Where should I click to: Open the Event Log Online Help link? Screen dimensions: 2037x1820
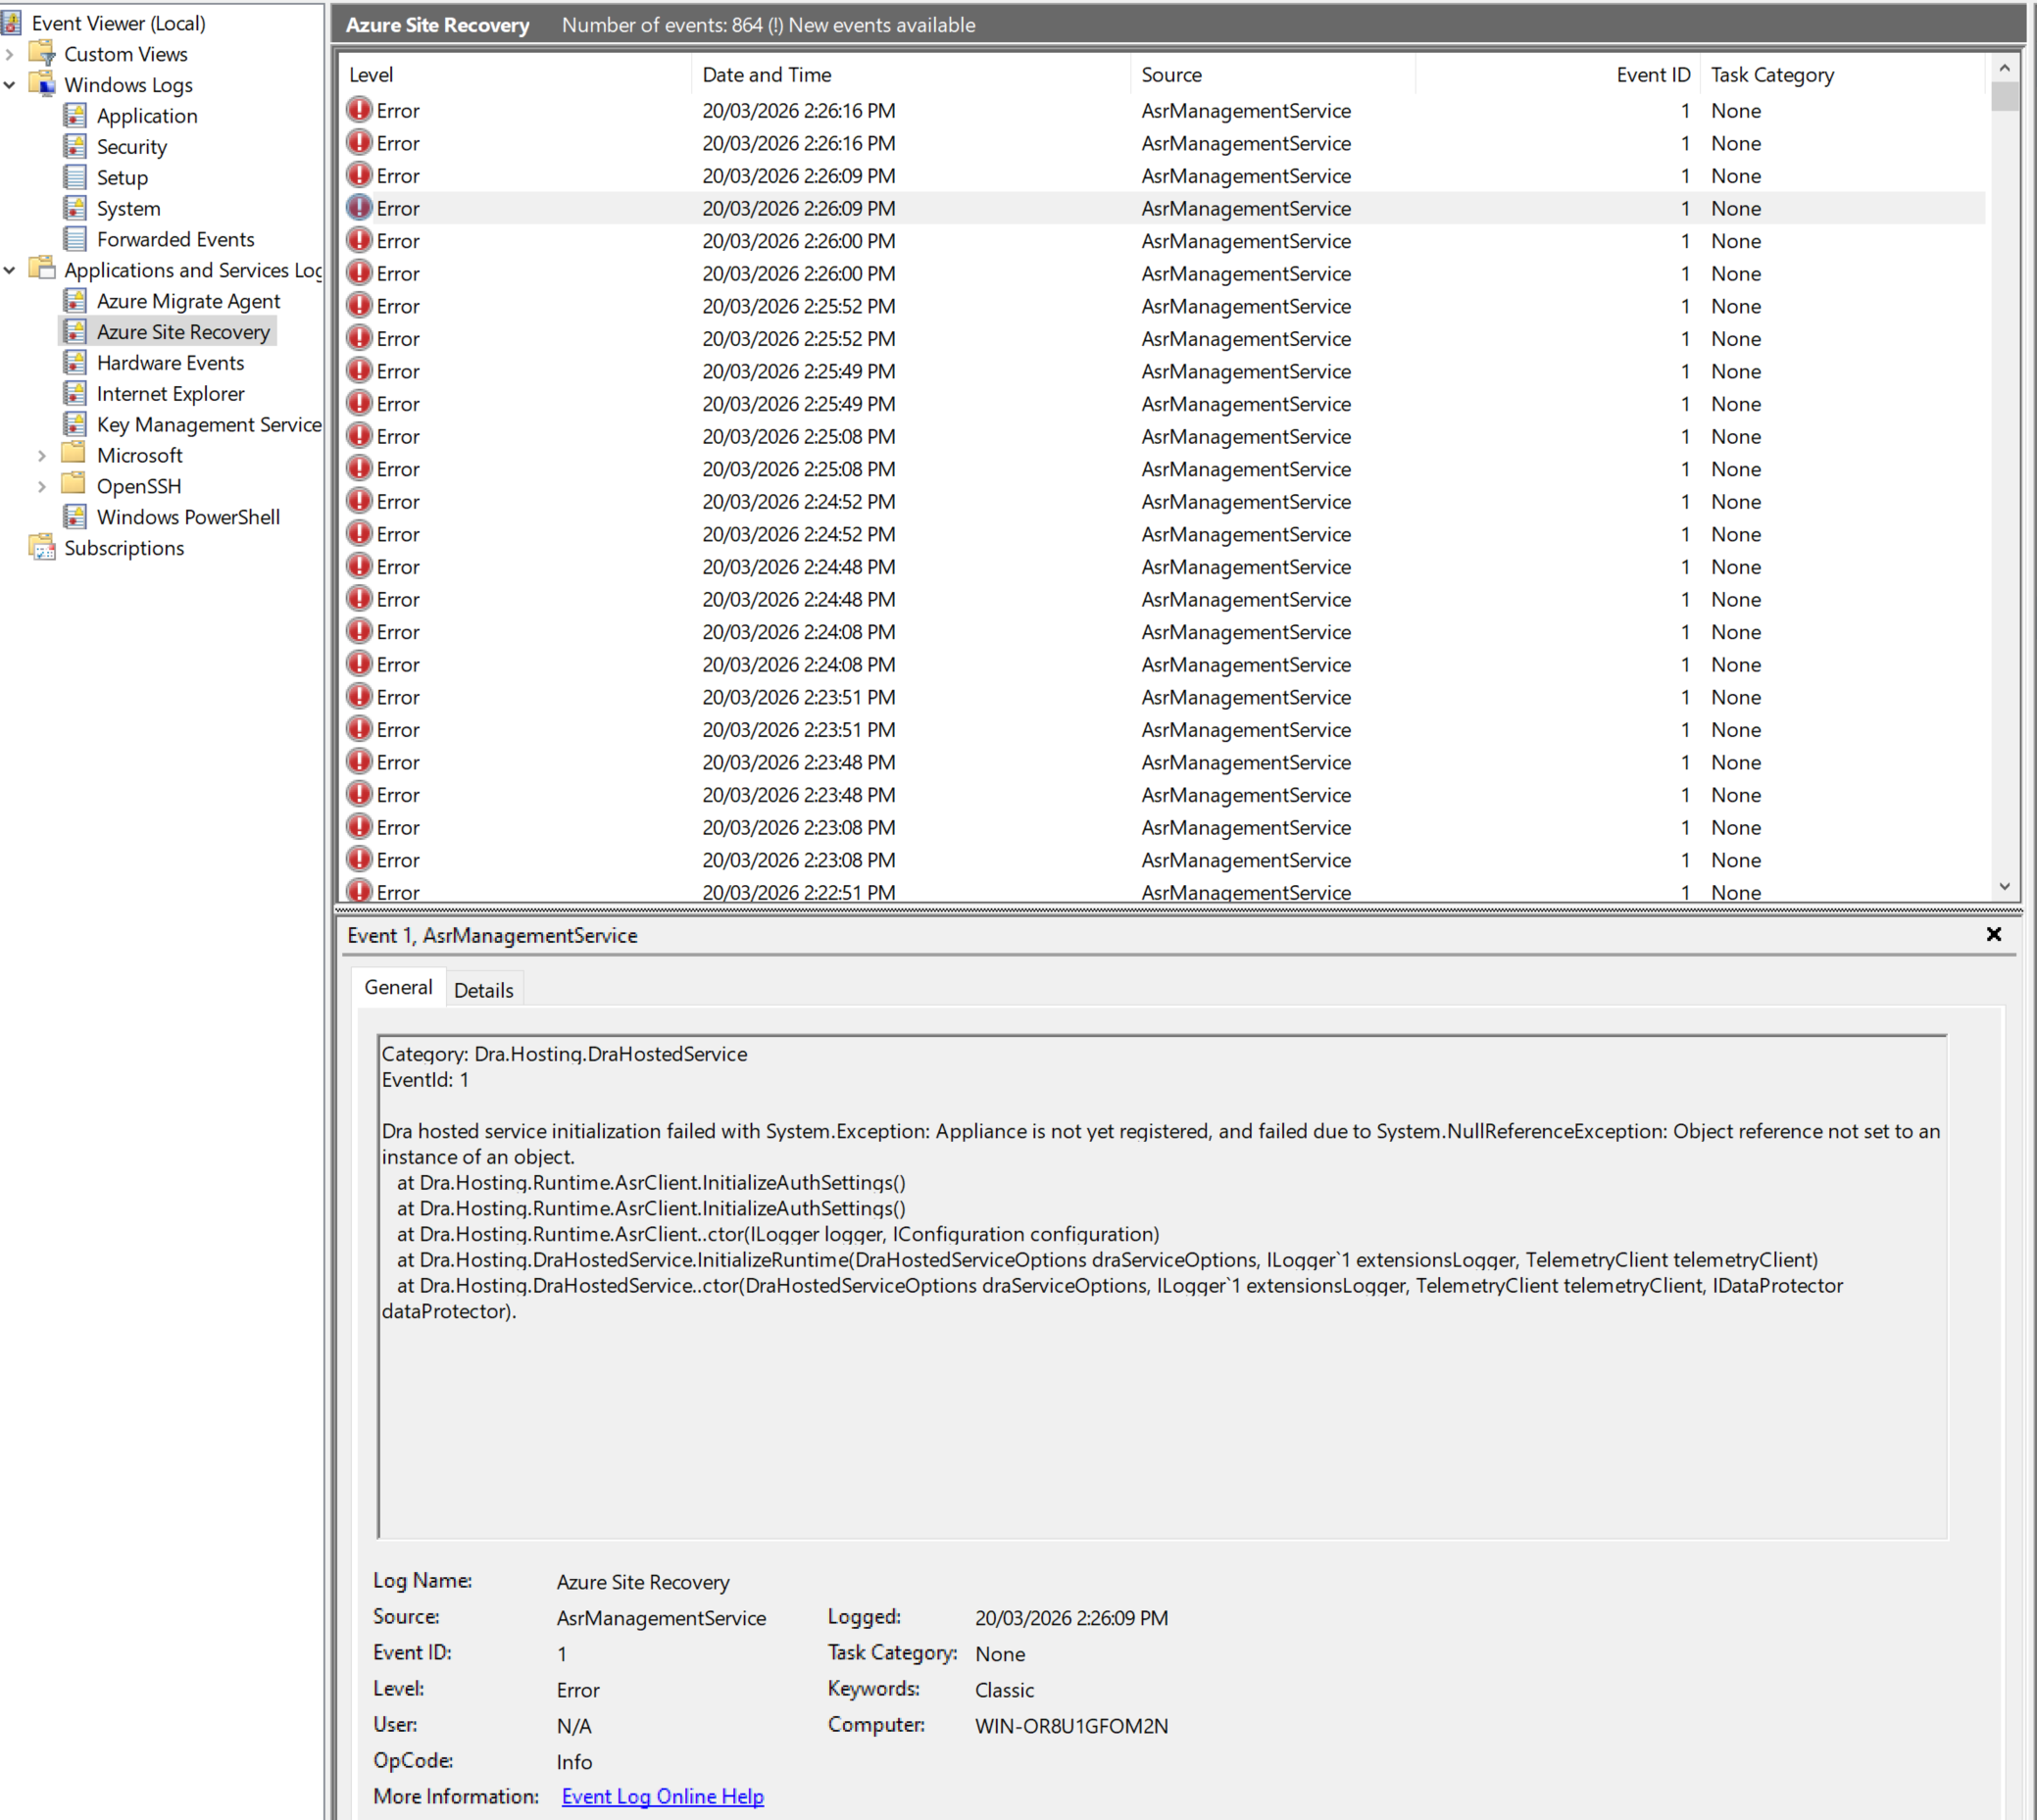click(662, 1796)
